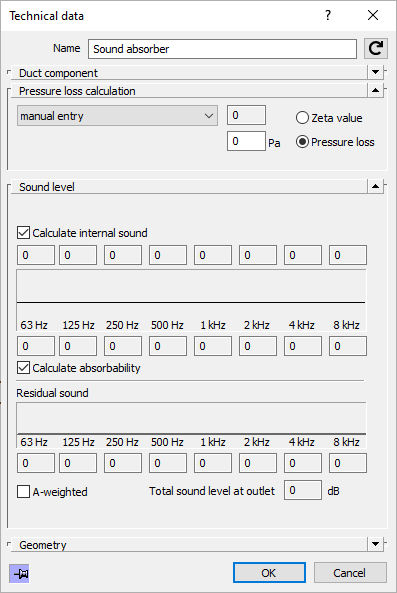Screen dimensions: 397x593
Task: Click absorbability field below upper 2 kHz label
Action: tap(258, 346)
